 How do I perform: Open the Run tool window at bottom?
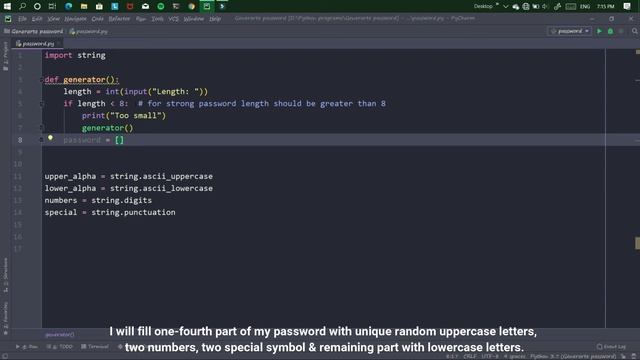click(x=27, y=347)
